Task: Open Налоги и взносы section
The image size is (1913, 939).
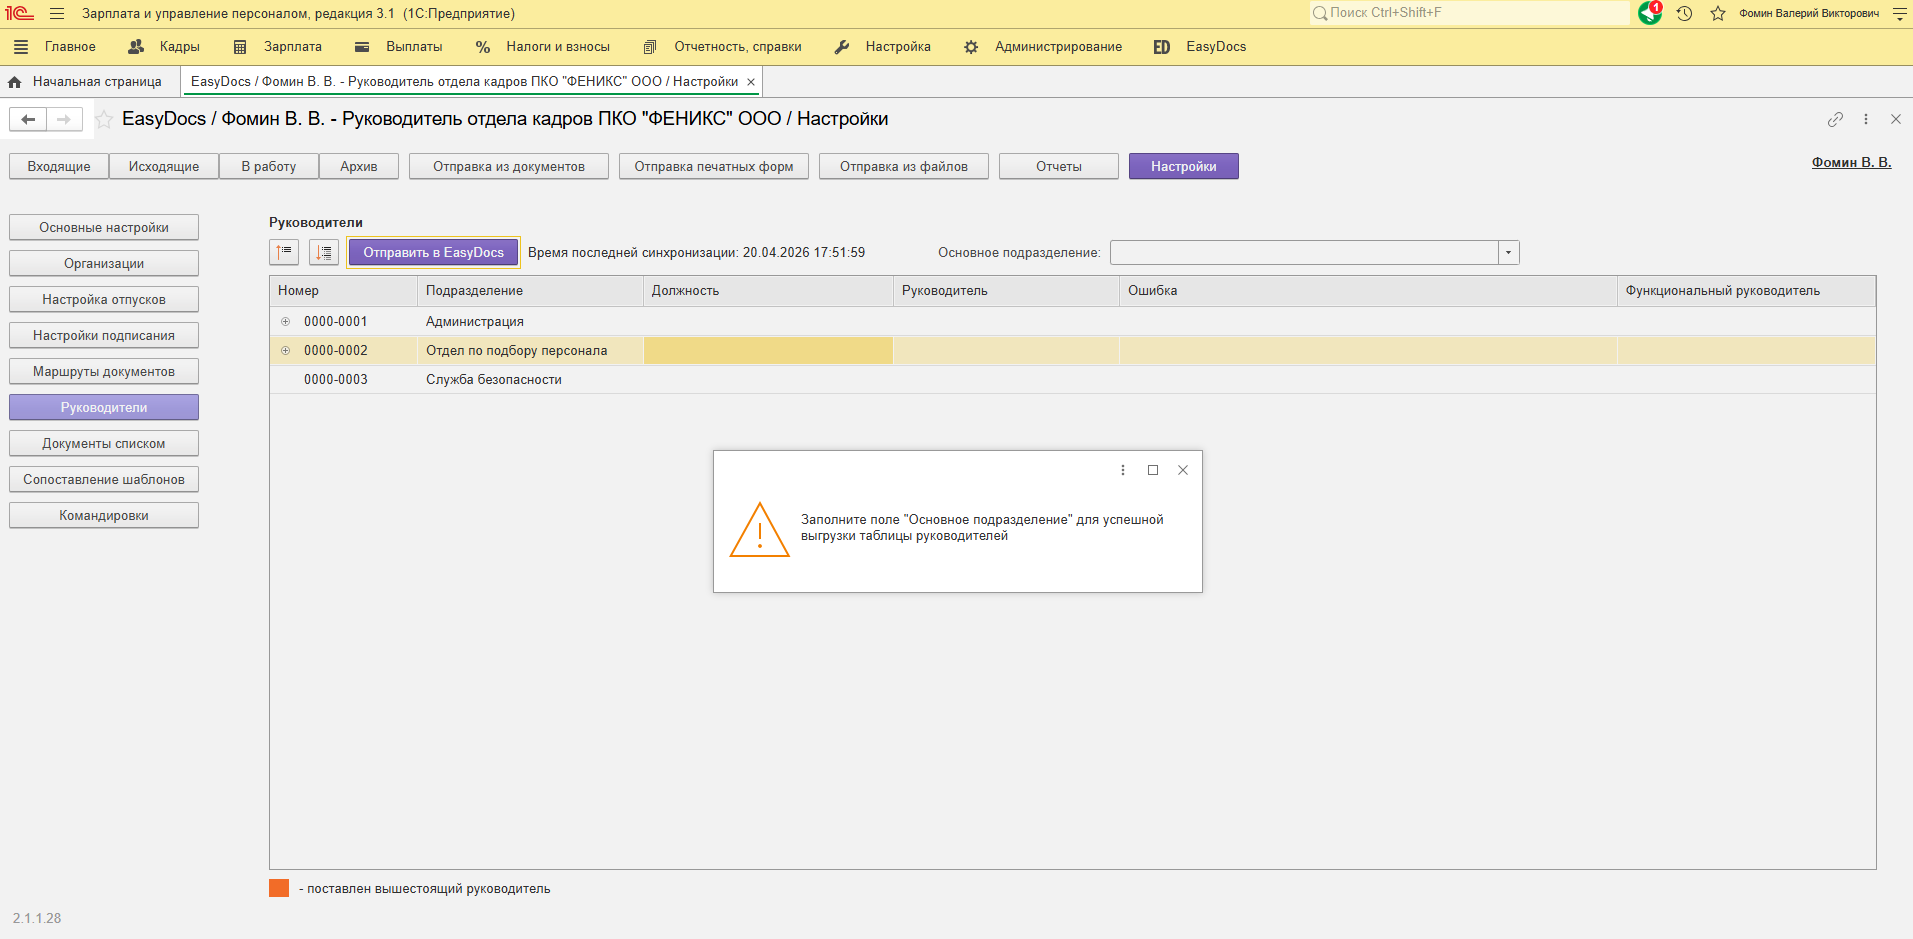Action: point(558,47)
